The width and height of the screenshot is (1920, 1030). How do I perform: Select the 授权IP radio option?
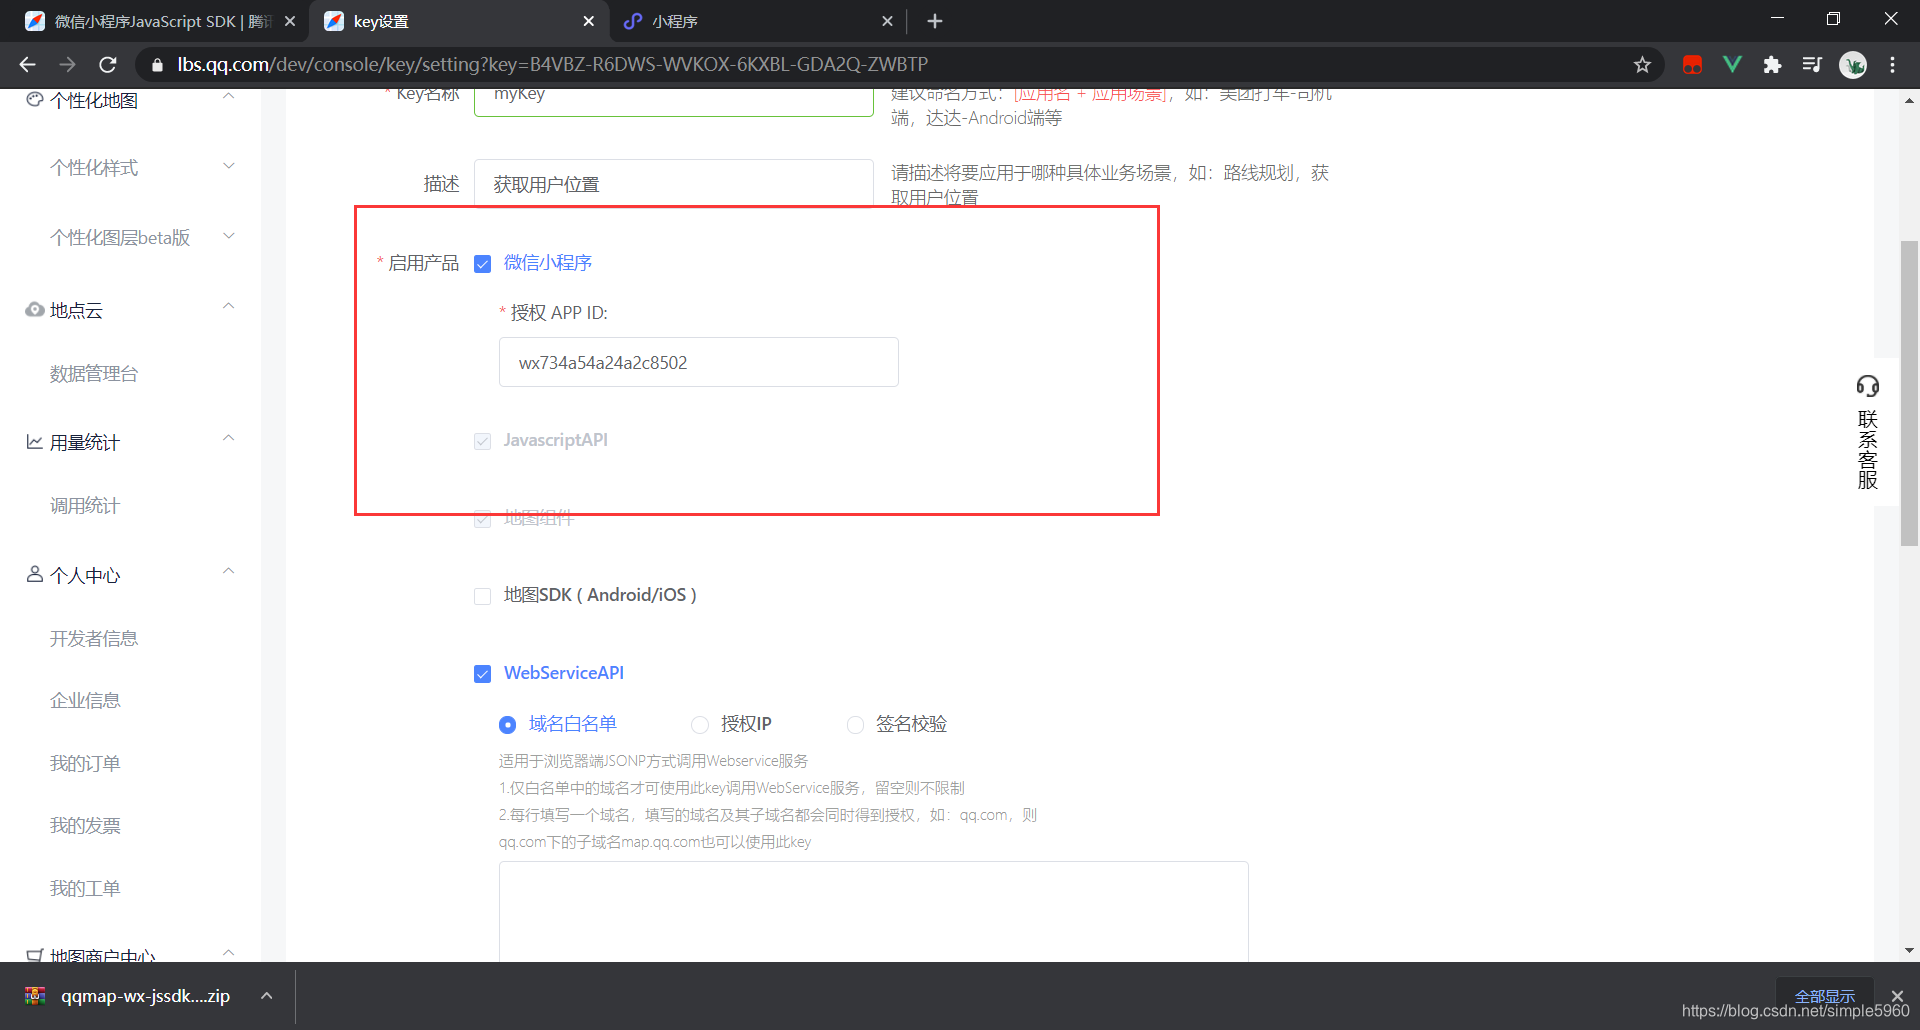pos(700,725)
